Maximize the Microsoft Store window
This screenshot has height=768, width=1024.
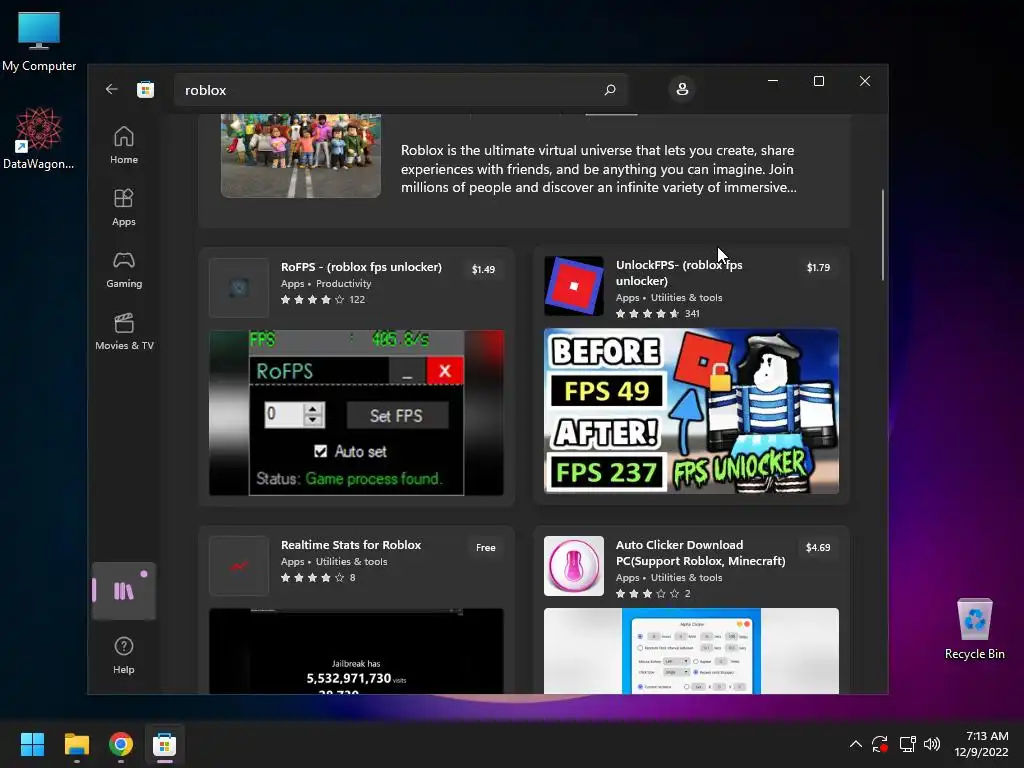point(818,81)
